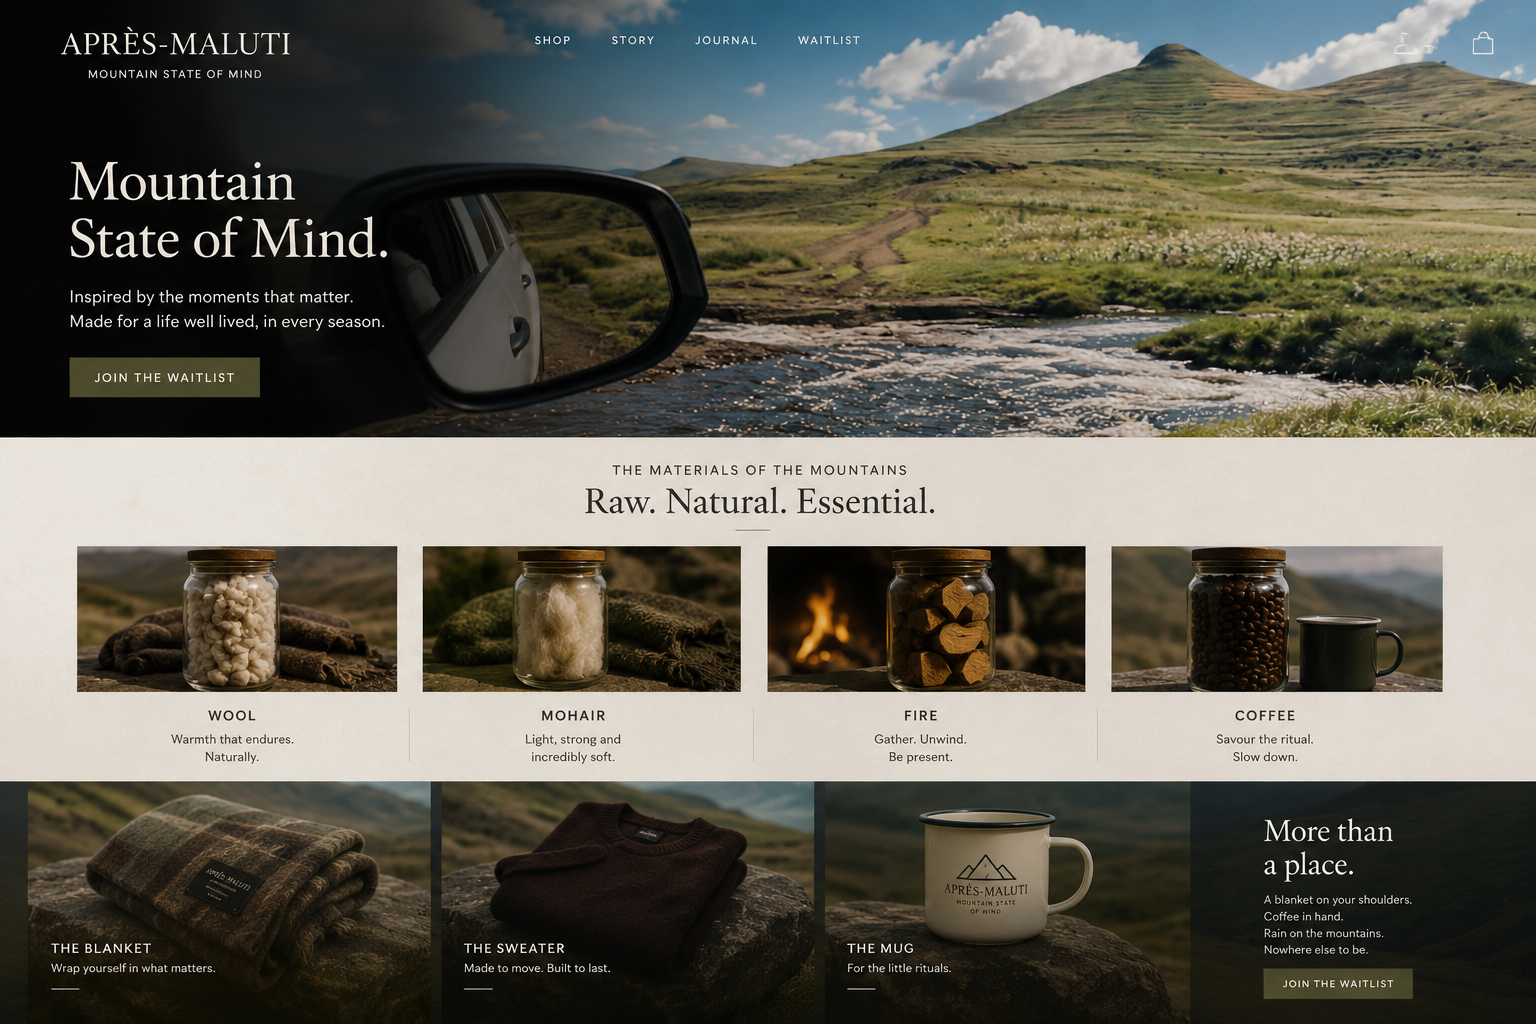
Task: Click the 'Raw. Natural. Essential.' heading
Action: pyautogui.click(x=760, y=501)
